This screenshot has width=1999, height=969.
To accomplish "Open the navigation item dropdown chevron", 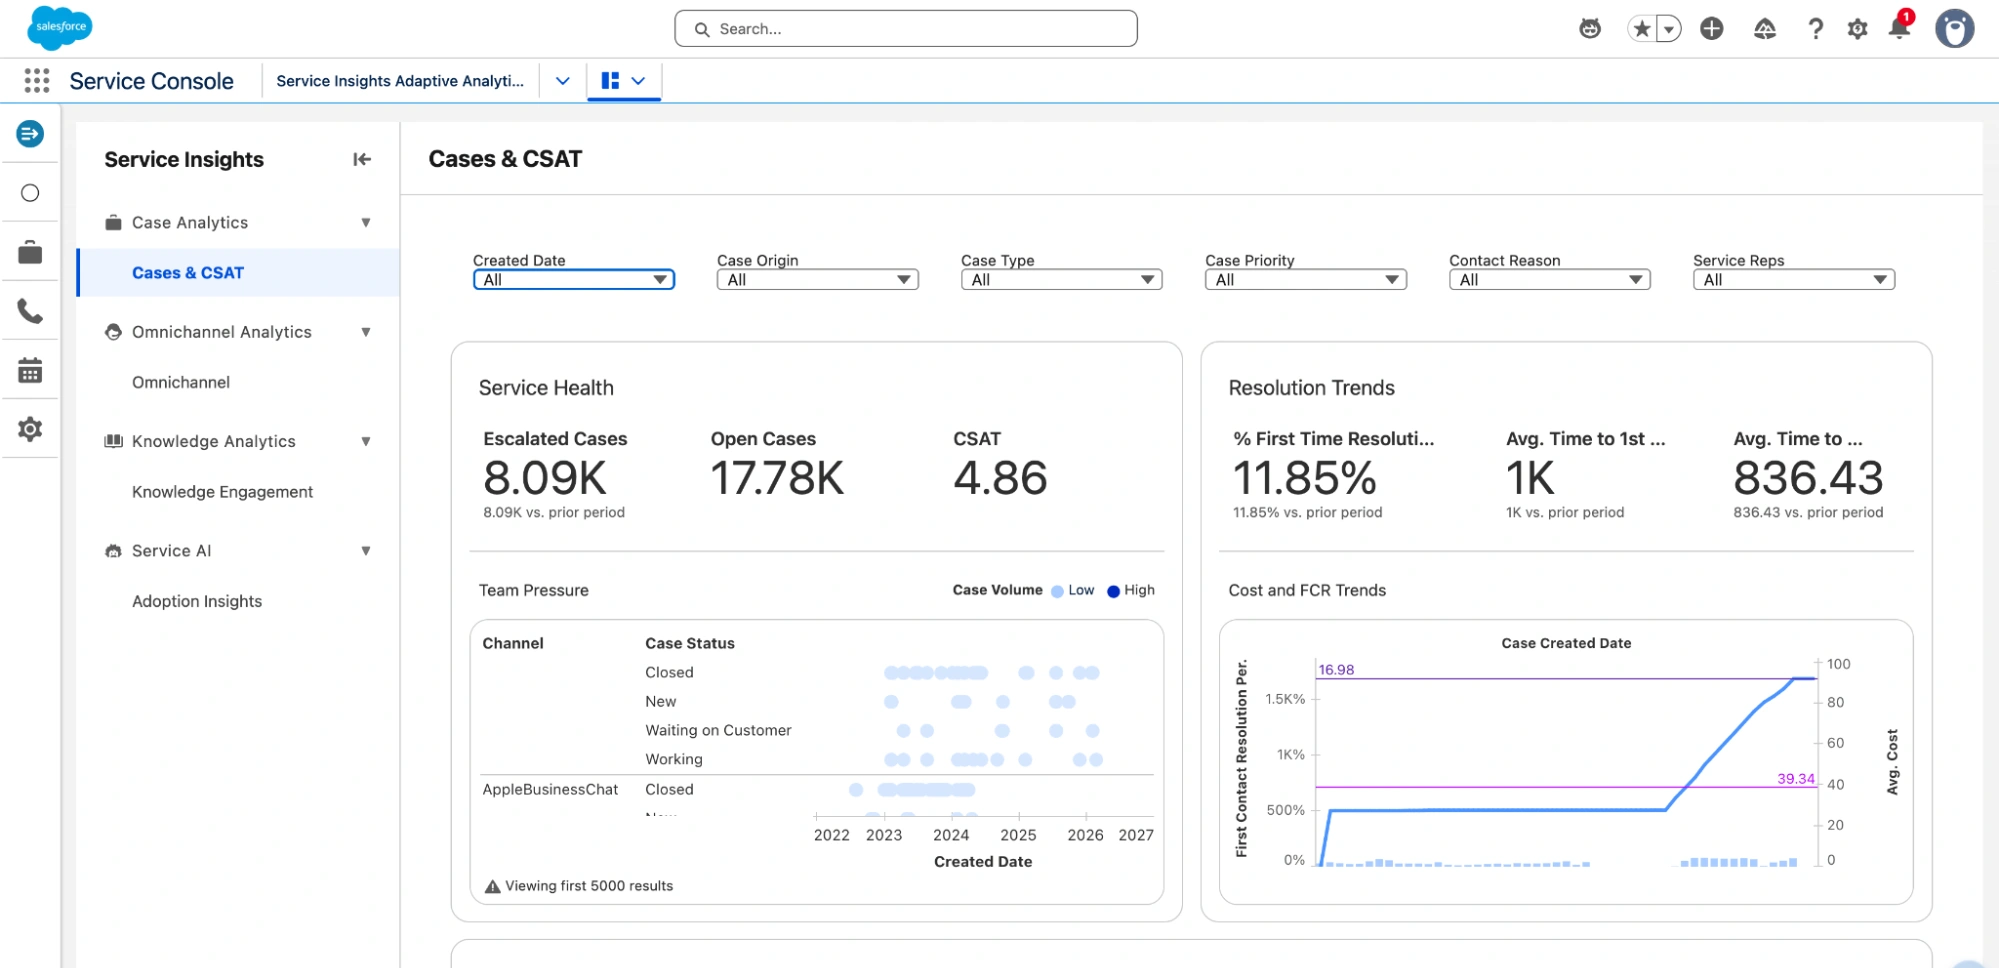I will tap(563, 81).
